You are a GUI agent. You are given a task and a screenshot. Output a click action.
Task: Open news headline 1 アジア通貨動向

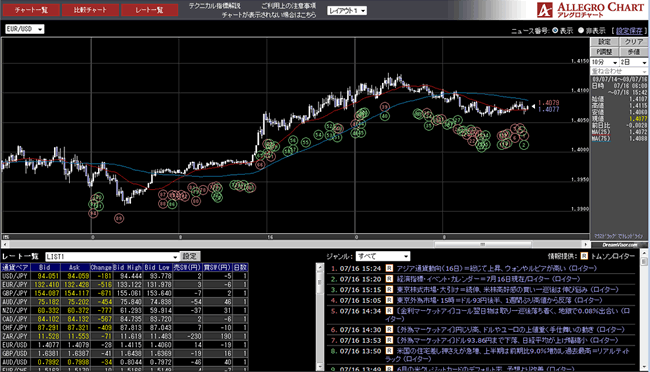pos(497,268)
